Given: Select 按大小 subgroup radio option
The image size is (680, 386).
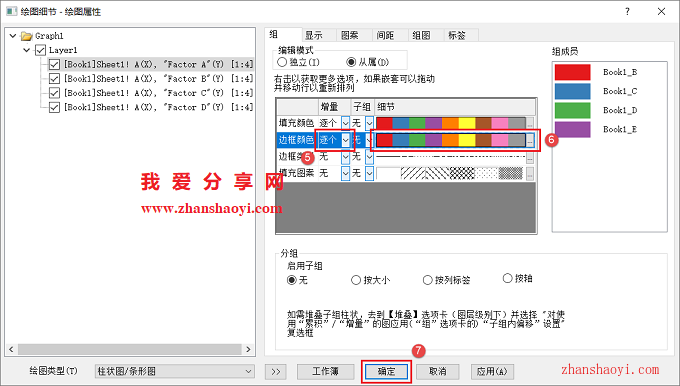Looking at the screenshot, I should 356,280.
